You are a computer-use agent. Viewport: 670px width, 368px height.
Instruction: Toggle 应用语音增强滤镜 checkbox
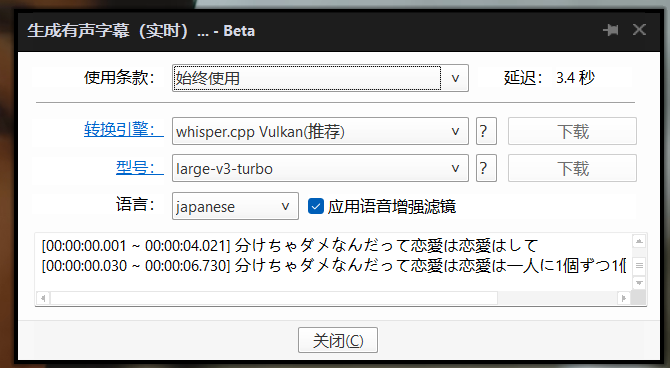click(316, 206)
